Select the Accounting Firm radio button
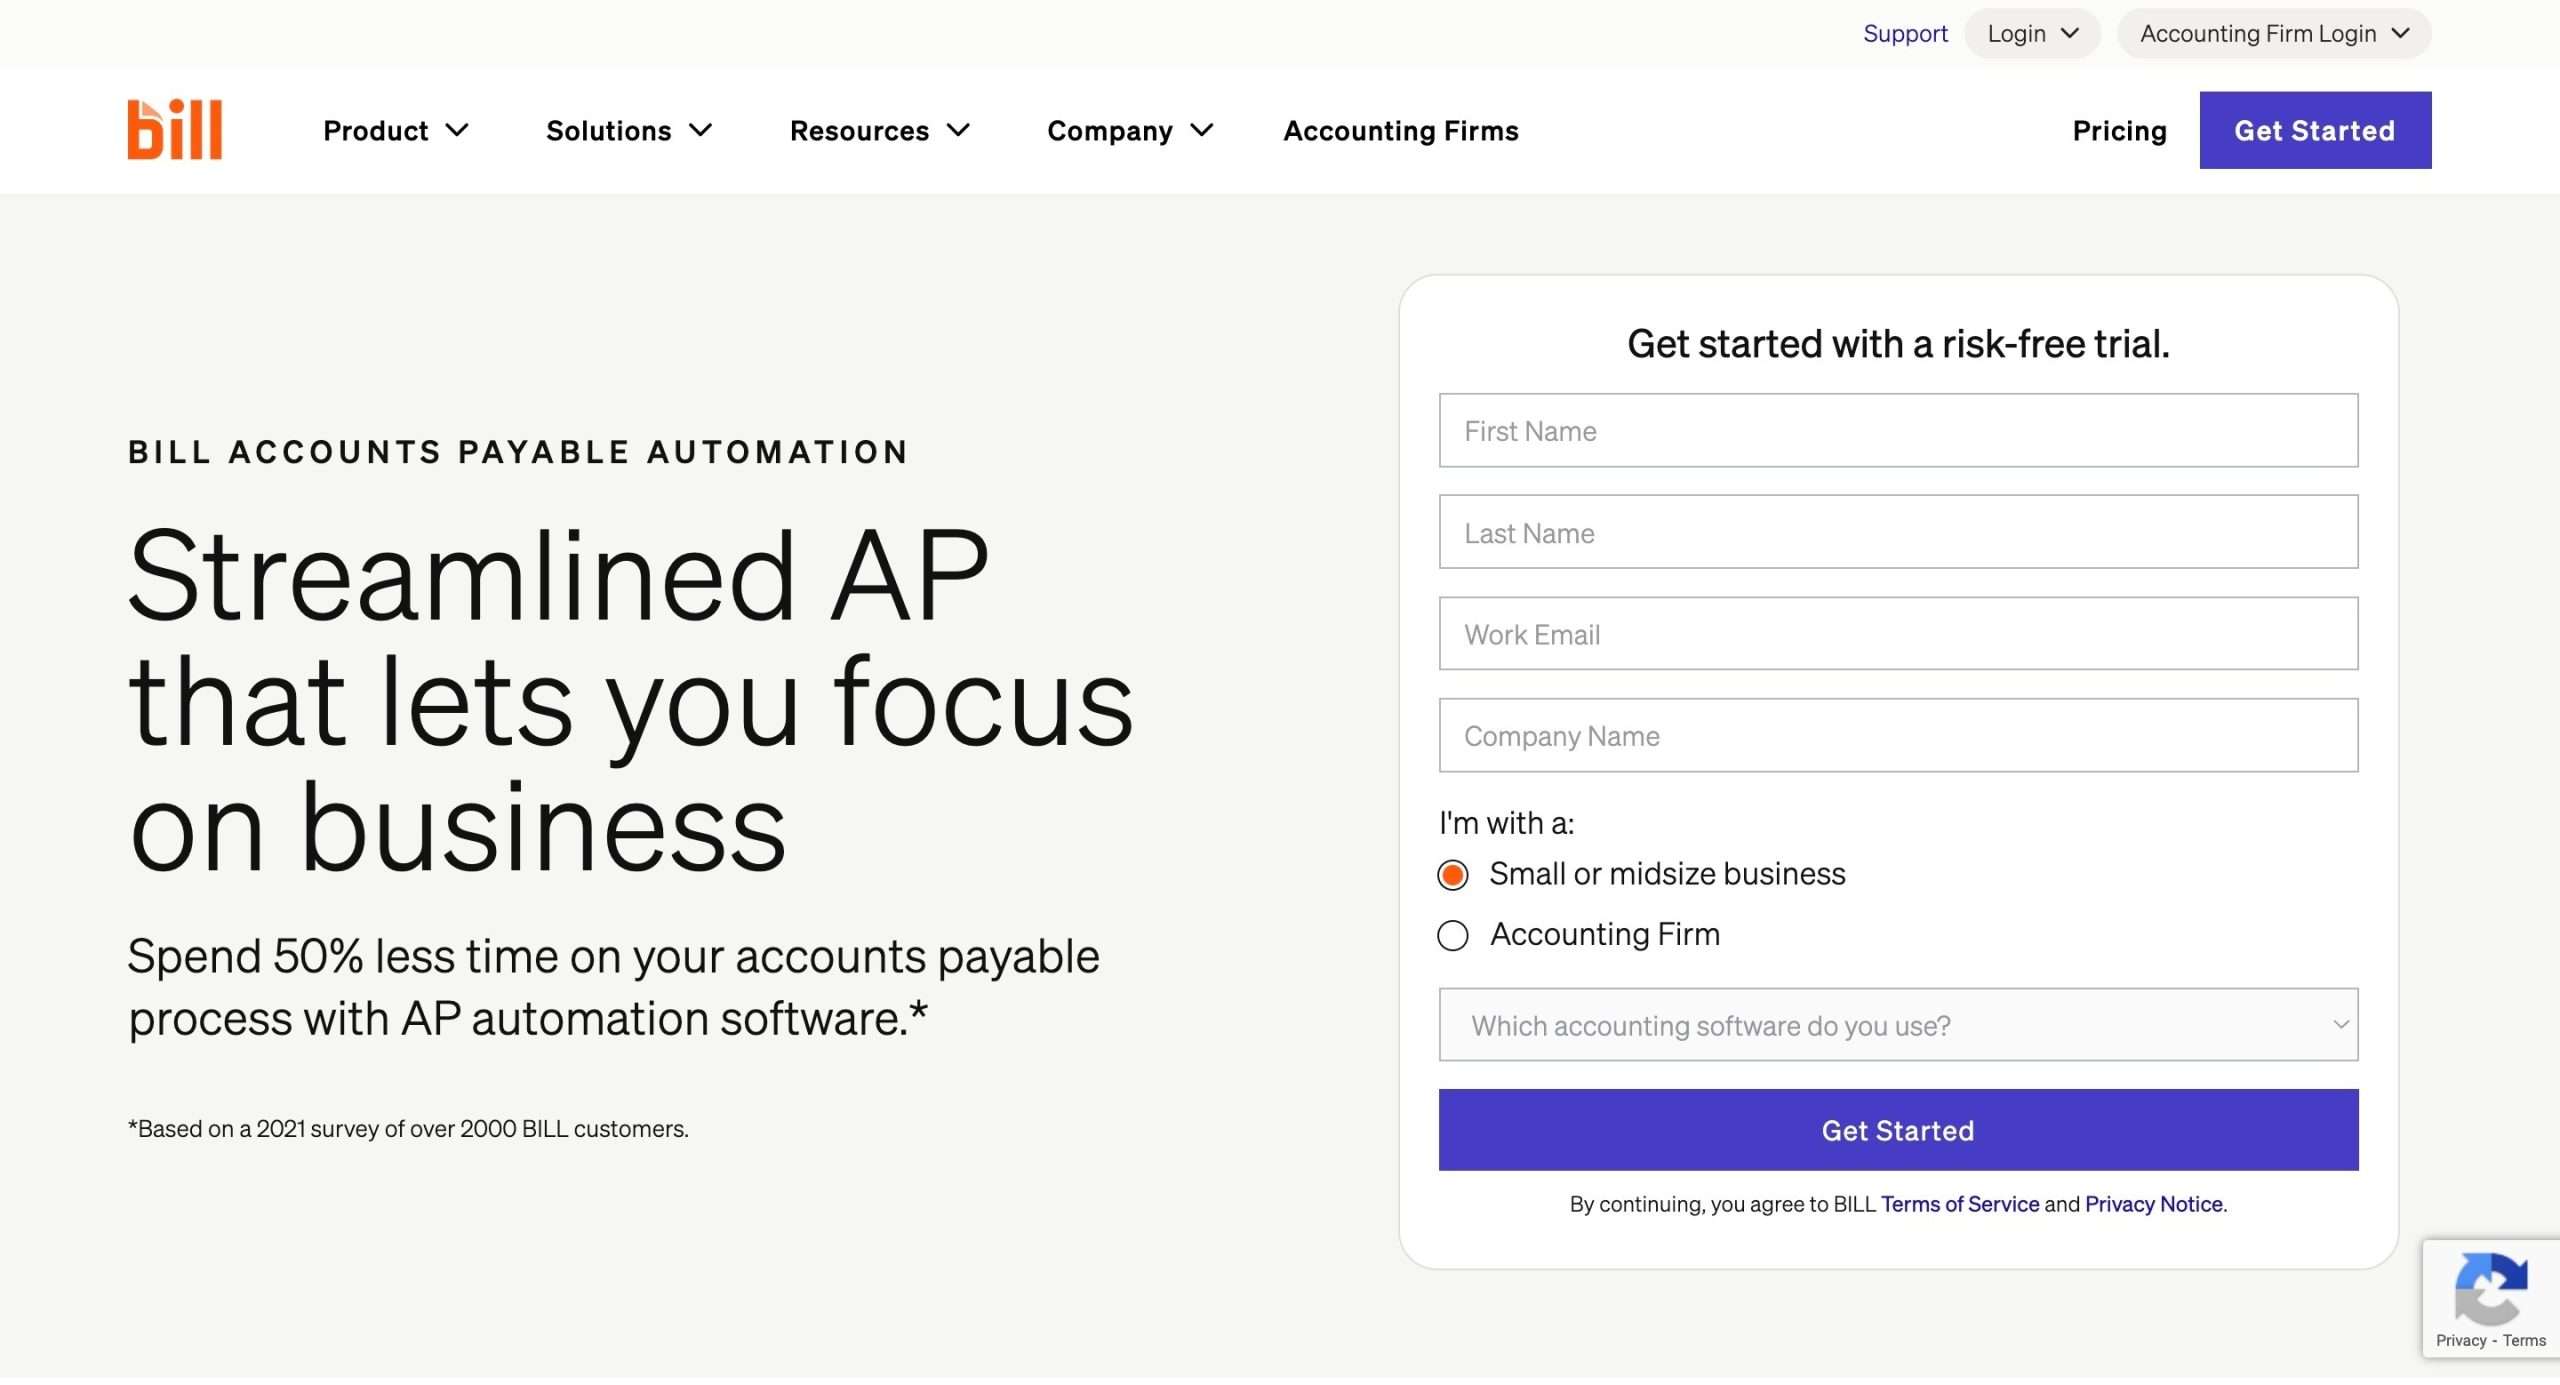 (1453, 936)
